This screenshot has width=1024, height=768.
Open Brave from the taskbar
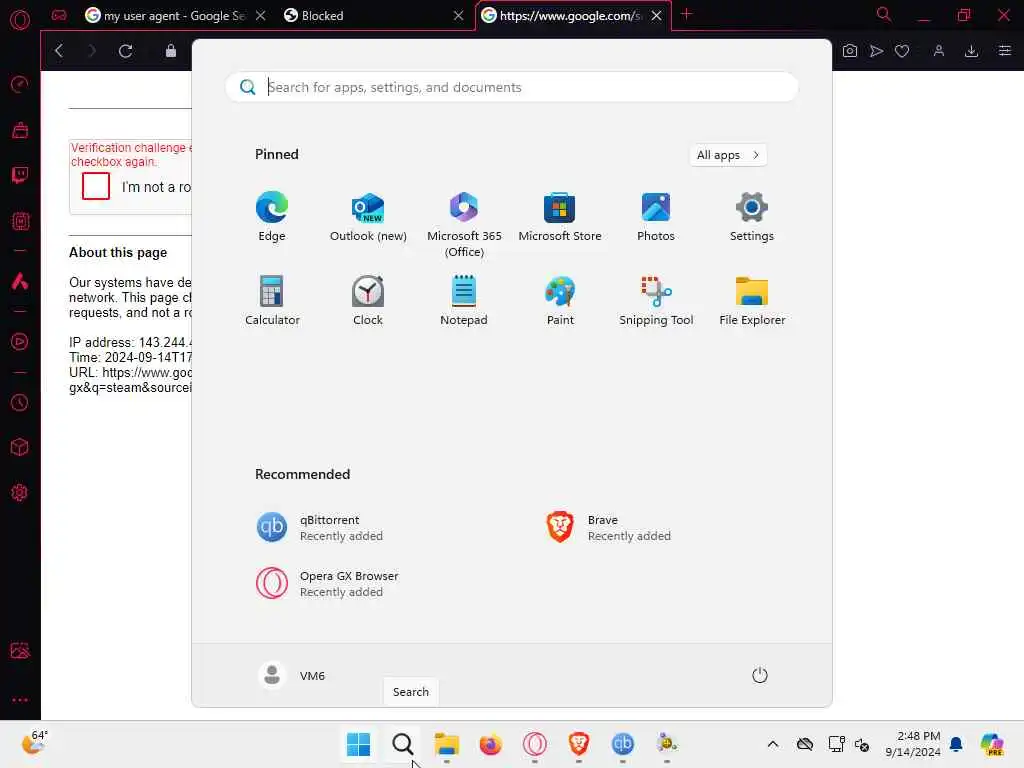tap(579, 744)
